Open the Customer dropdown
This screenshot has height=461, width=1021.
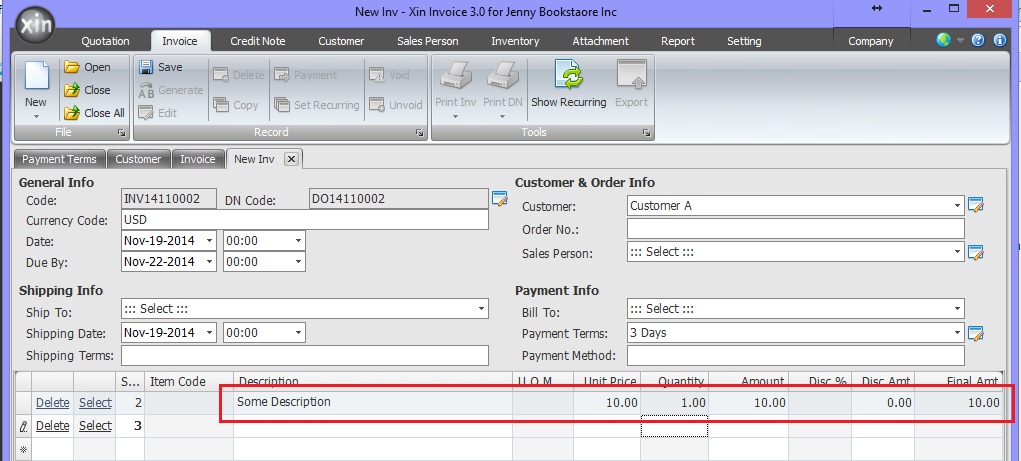pos(957,206)
